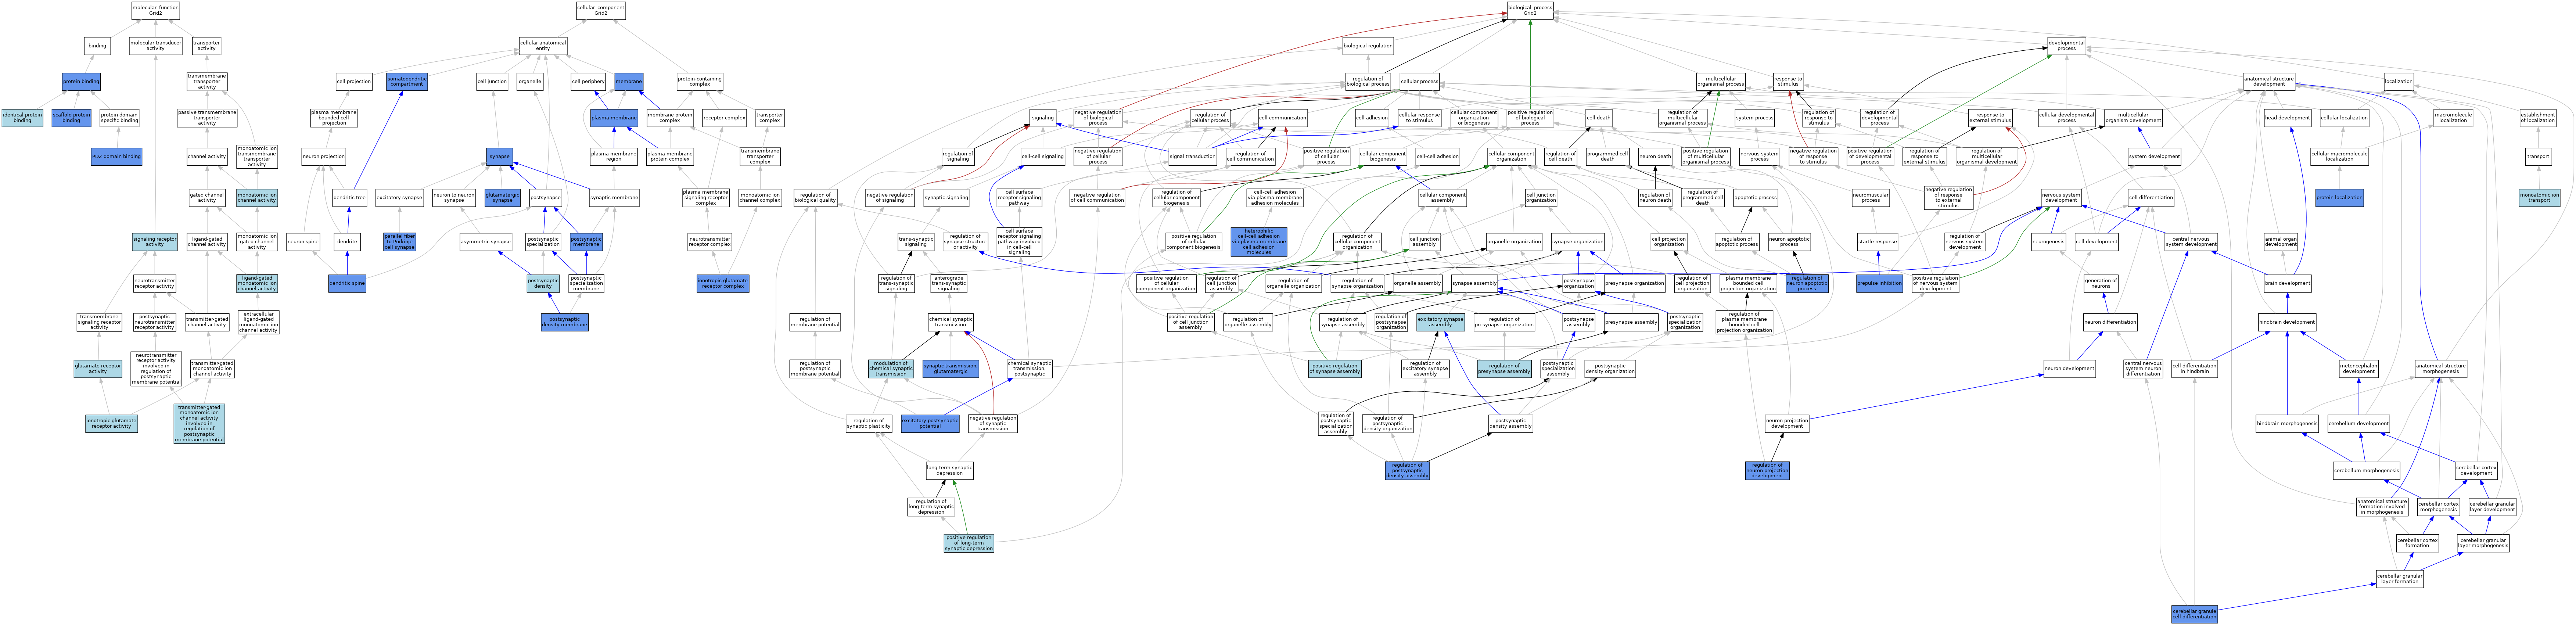Select the 'glutamate receptor activity' node
Screen dimensions: 2576x625
click(98, 369)
